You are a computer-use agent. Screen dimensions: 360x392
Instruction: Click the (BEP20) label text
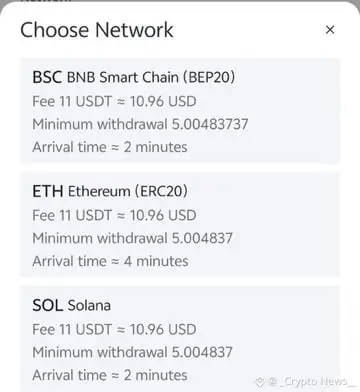click(209, 77)
